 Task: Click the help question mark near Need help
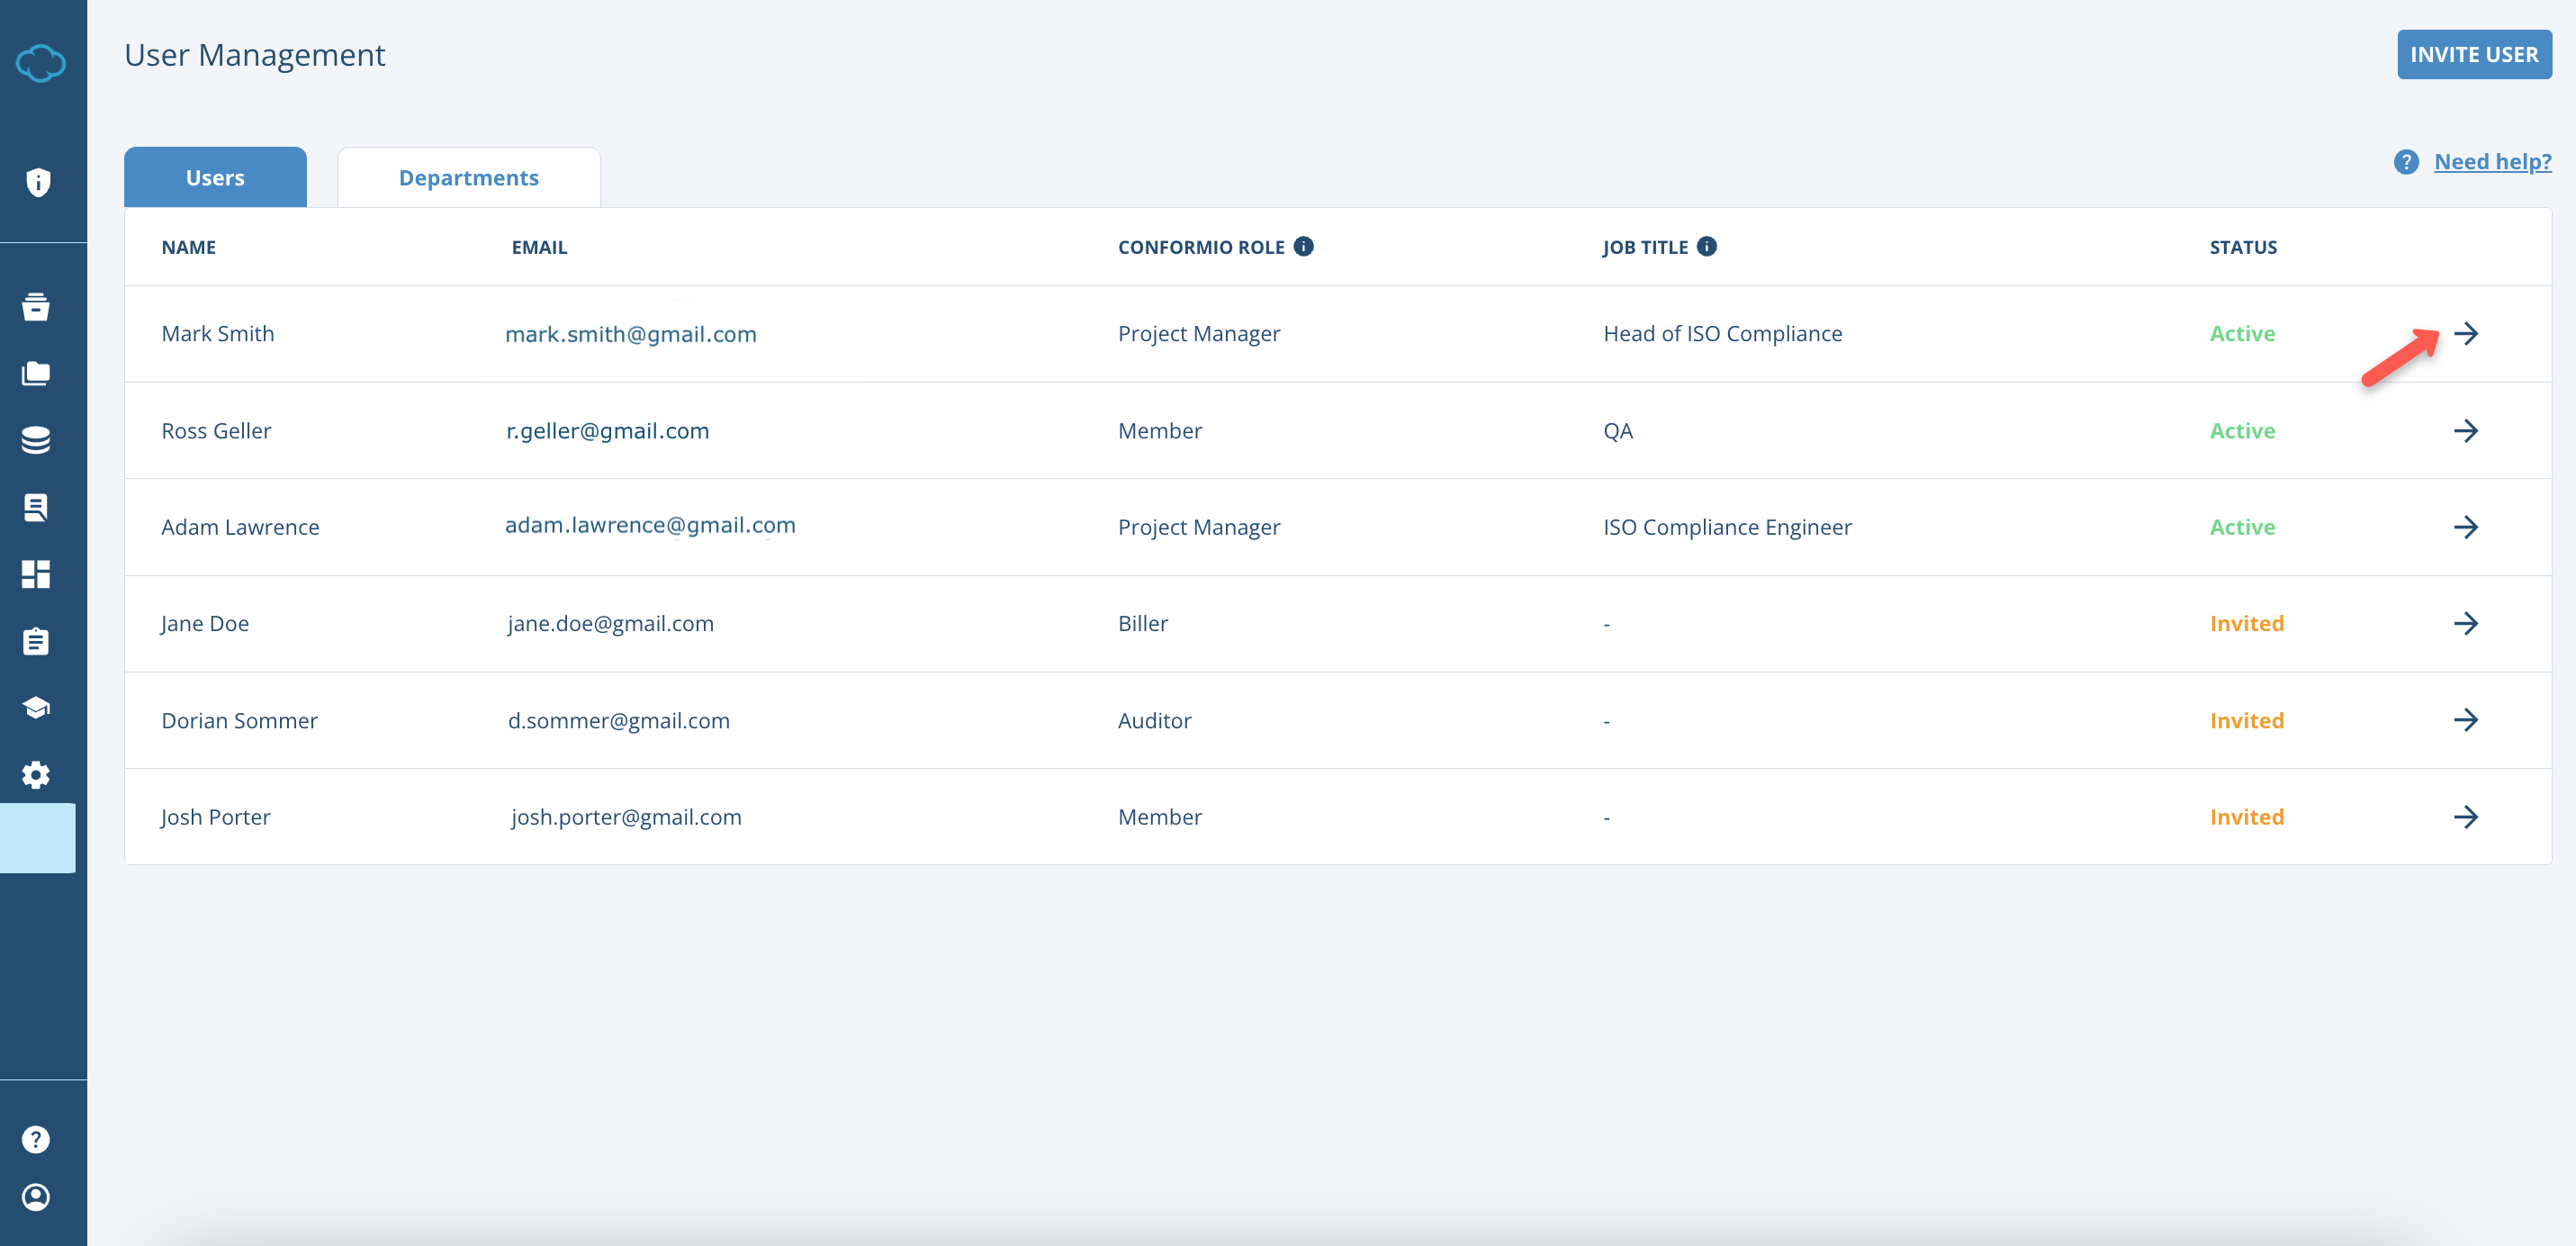pos(2407,161)
